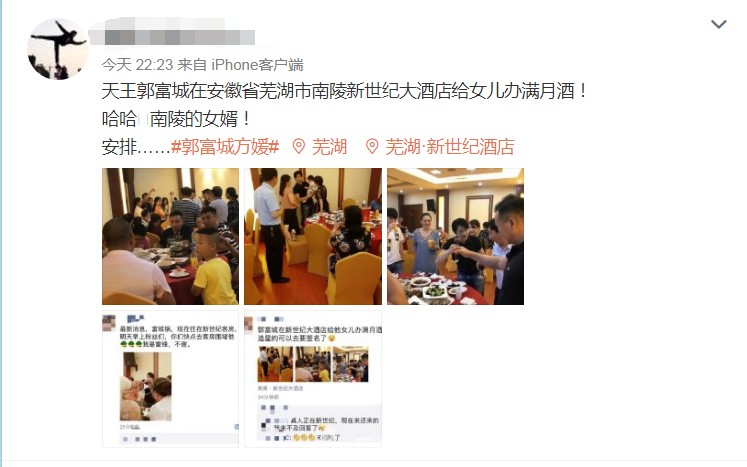
Task: Click the 安排 text before the hashtag
Action: pyautogui.click(x=119, y=147)
